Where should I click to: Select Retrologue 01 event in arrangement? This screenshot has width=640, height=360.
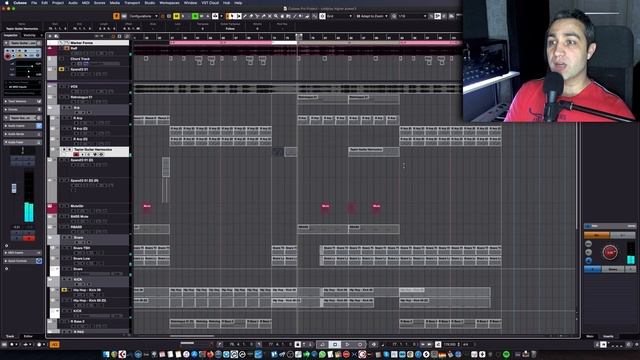pos(323,99)
